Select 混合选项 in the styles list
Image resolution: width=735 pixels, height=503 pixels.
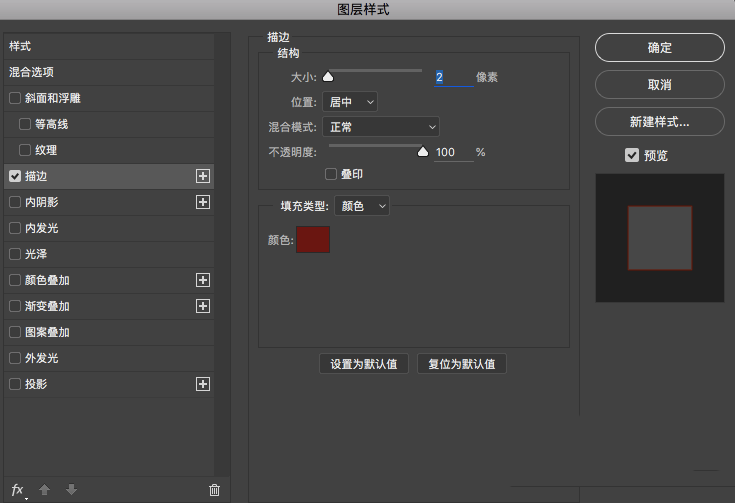(32, 72)
